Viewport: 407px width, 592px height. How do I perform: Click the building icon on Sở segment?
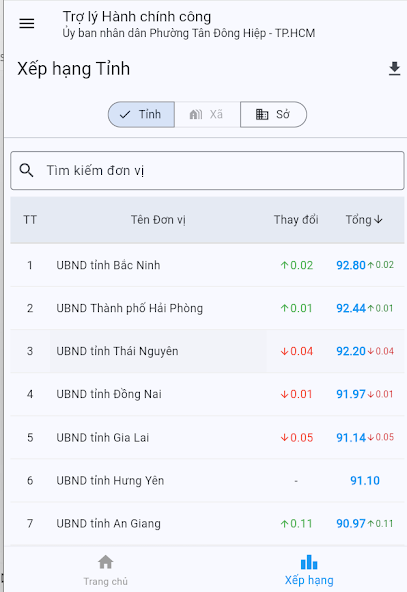point(262,114)
